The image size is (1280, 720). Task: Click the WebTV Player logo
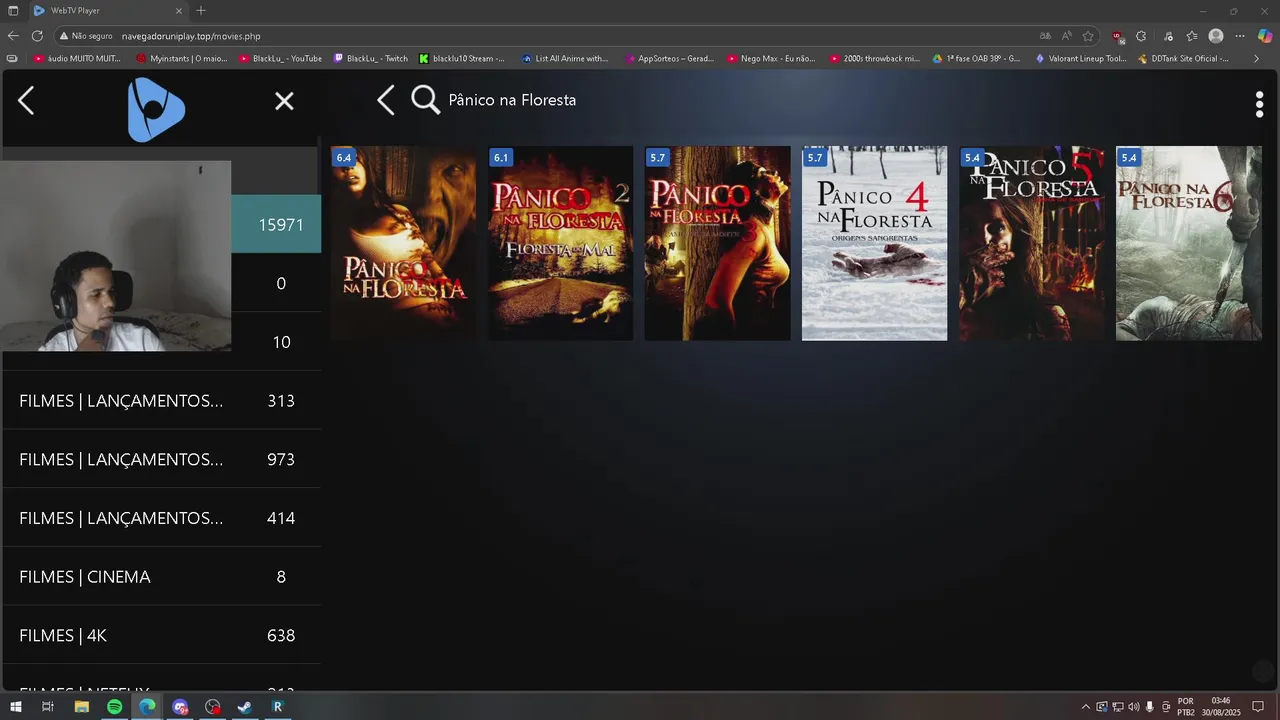tap(156, 109)
